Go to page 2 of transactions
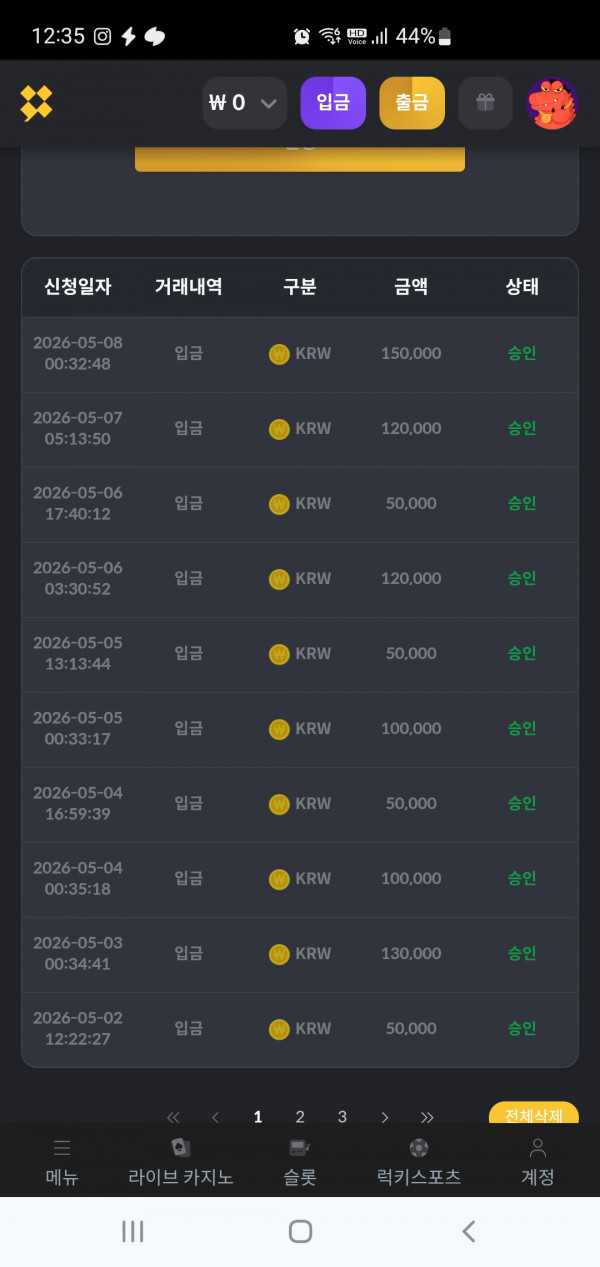 (300, 1117)
